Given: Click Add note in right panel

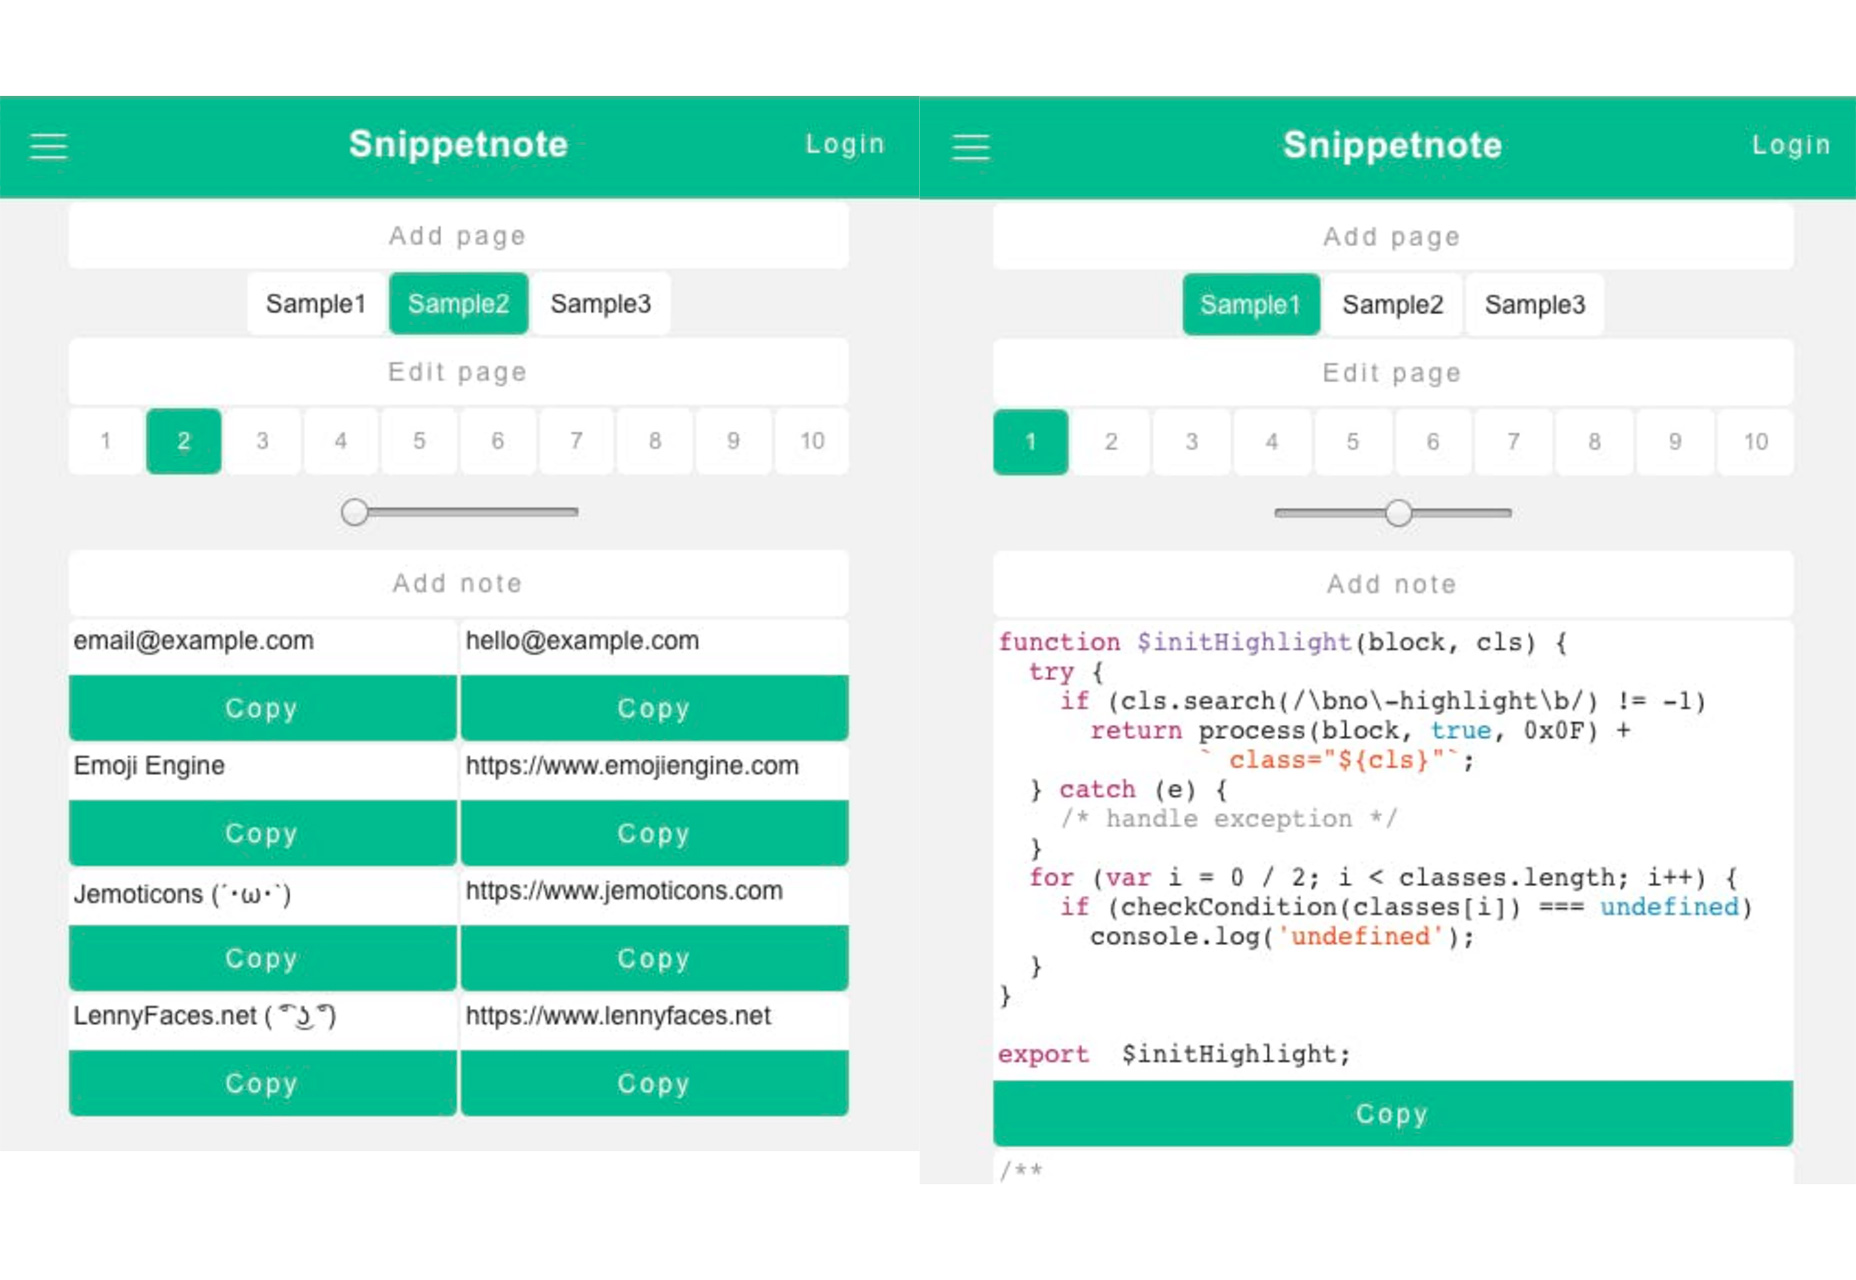Looking at the screenshot, I should pos(1392,584).
